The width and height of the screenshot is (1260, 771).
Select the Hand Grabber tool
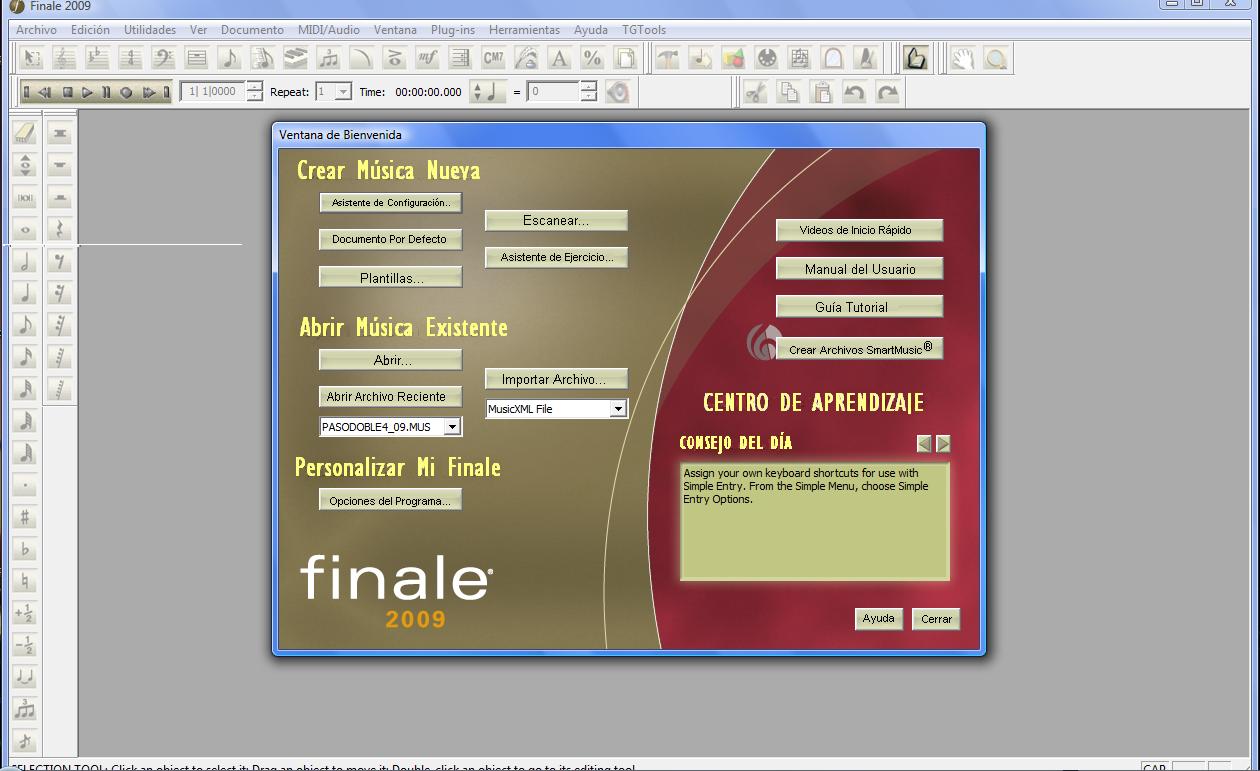(x=962, y=59)
